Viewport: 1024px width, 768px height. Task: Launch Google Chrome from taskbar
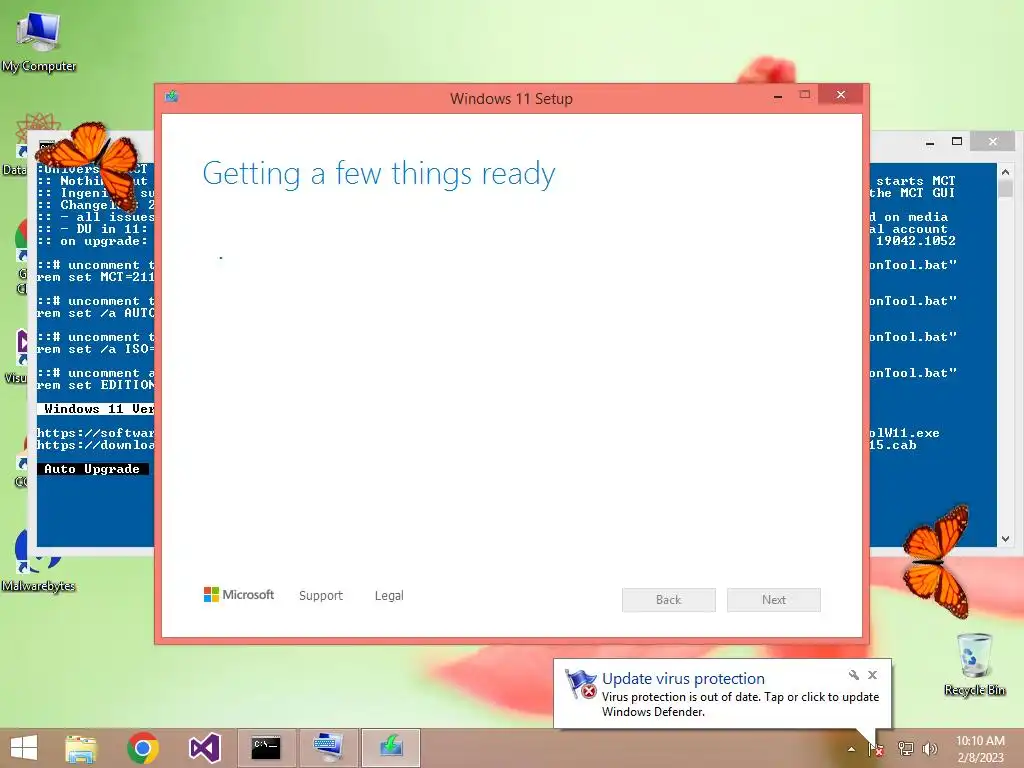click(x=142, y=748)
